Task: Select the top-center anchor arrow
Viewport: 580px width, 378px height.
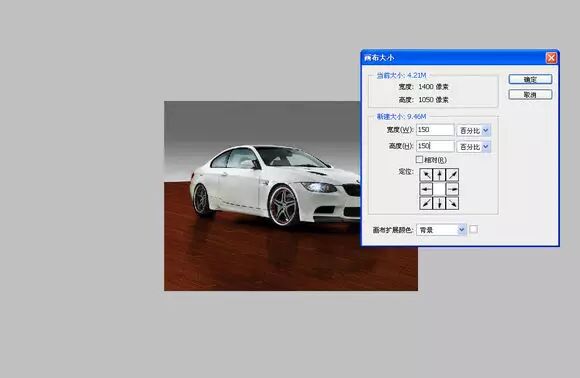Action: coord(439,175)
